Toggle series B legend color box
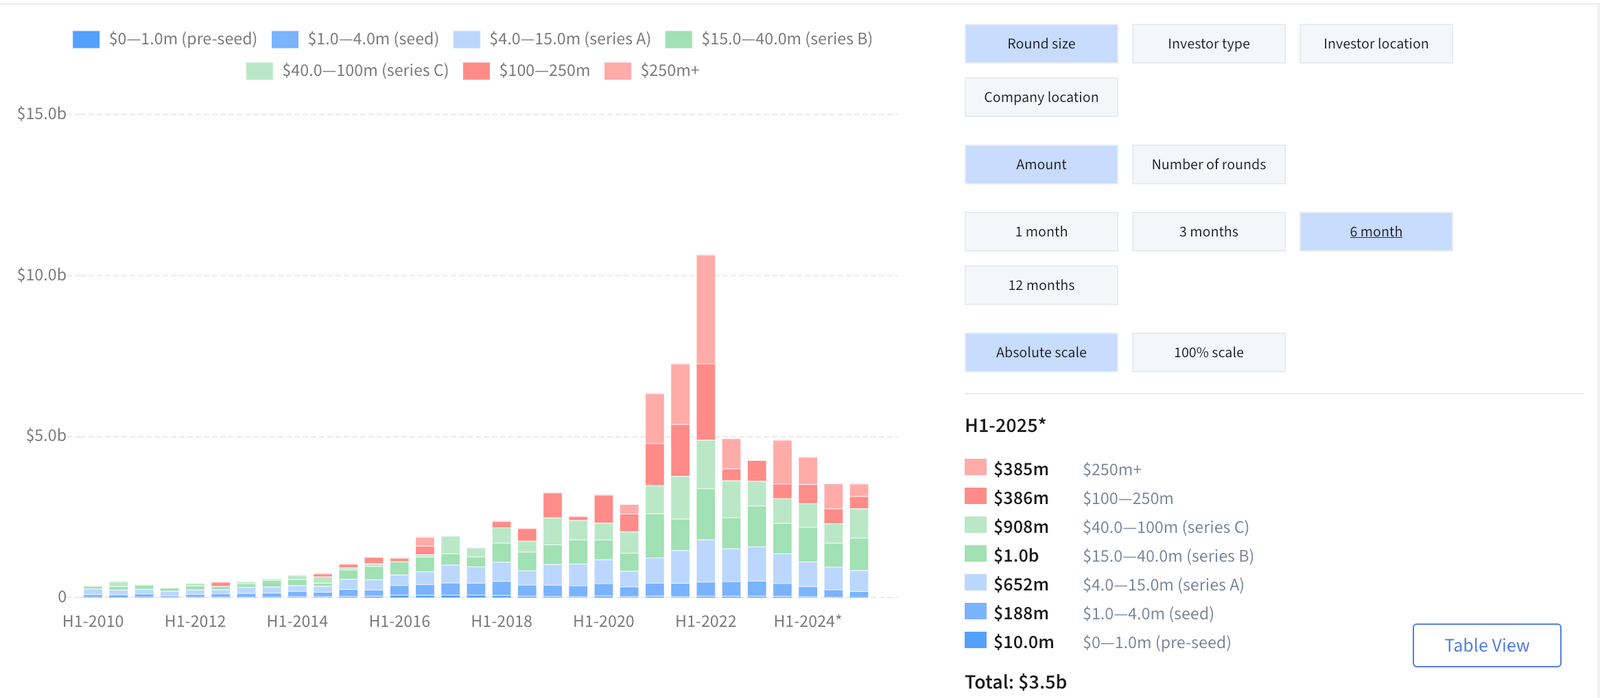This screenshot has width=1600, height=698. tap(678, 39)
